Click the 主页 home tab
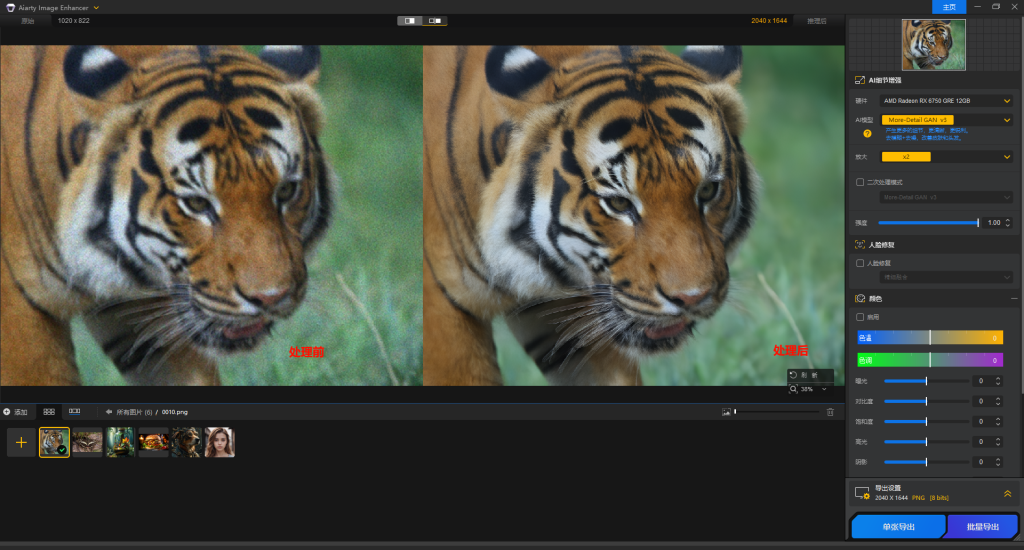 click(949, 7)
